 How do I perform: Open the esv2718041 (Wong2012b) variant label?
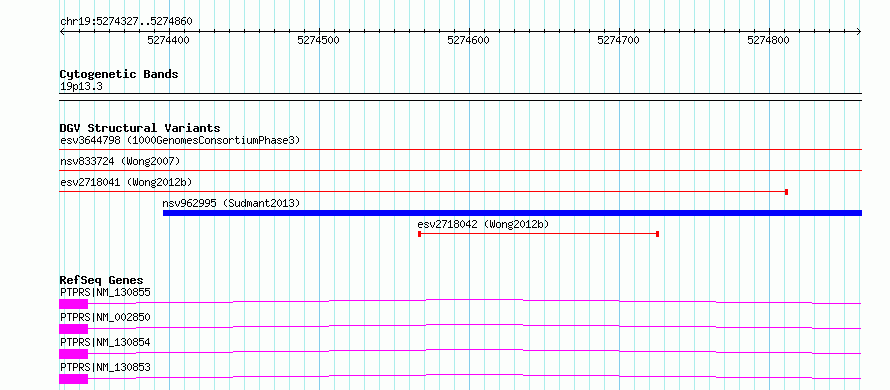pos(126,182)
